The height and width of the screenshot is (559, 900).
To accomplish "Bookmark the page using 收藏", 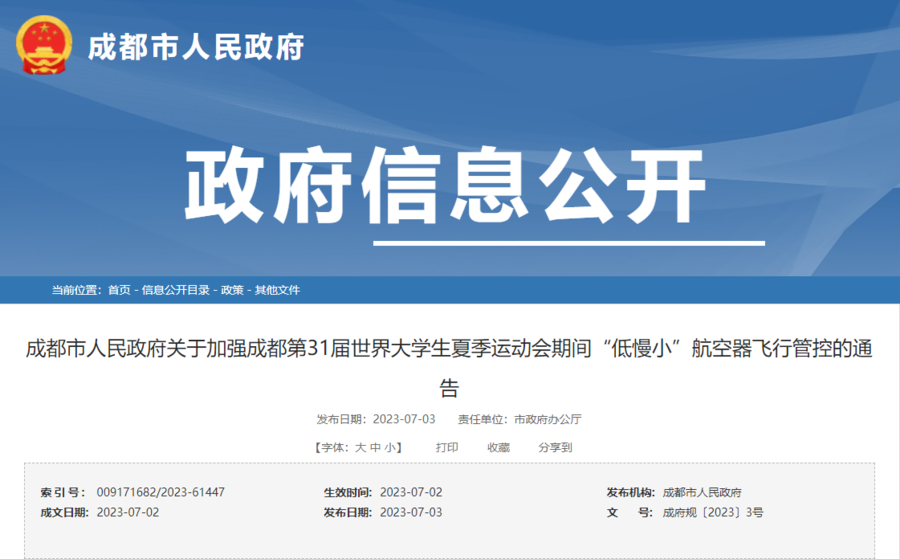I will pyautogui.click(x=498, y=448).
